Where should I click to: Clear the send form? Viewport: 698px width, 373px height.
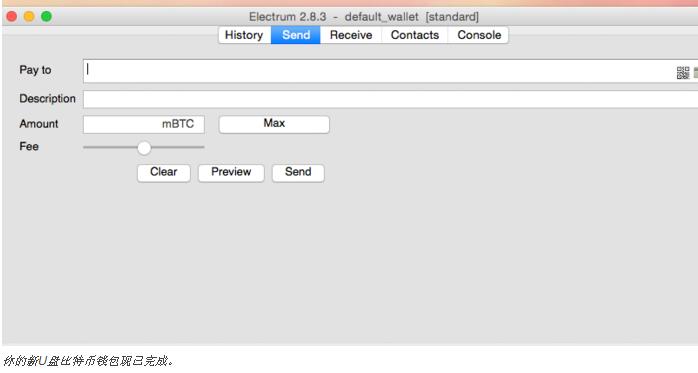pyautogui.click(x=164, y=173)
